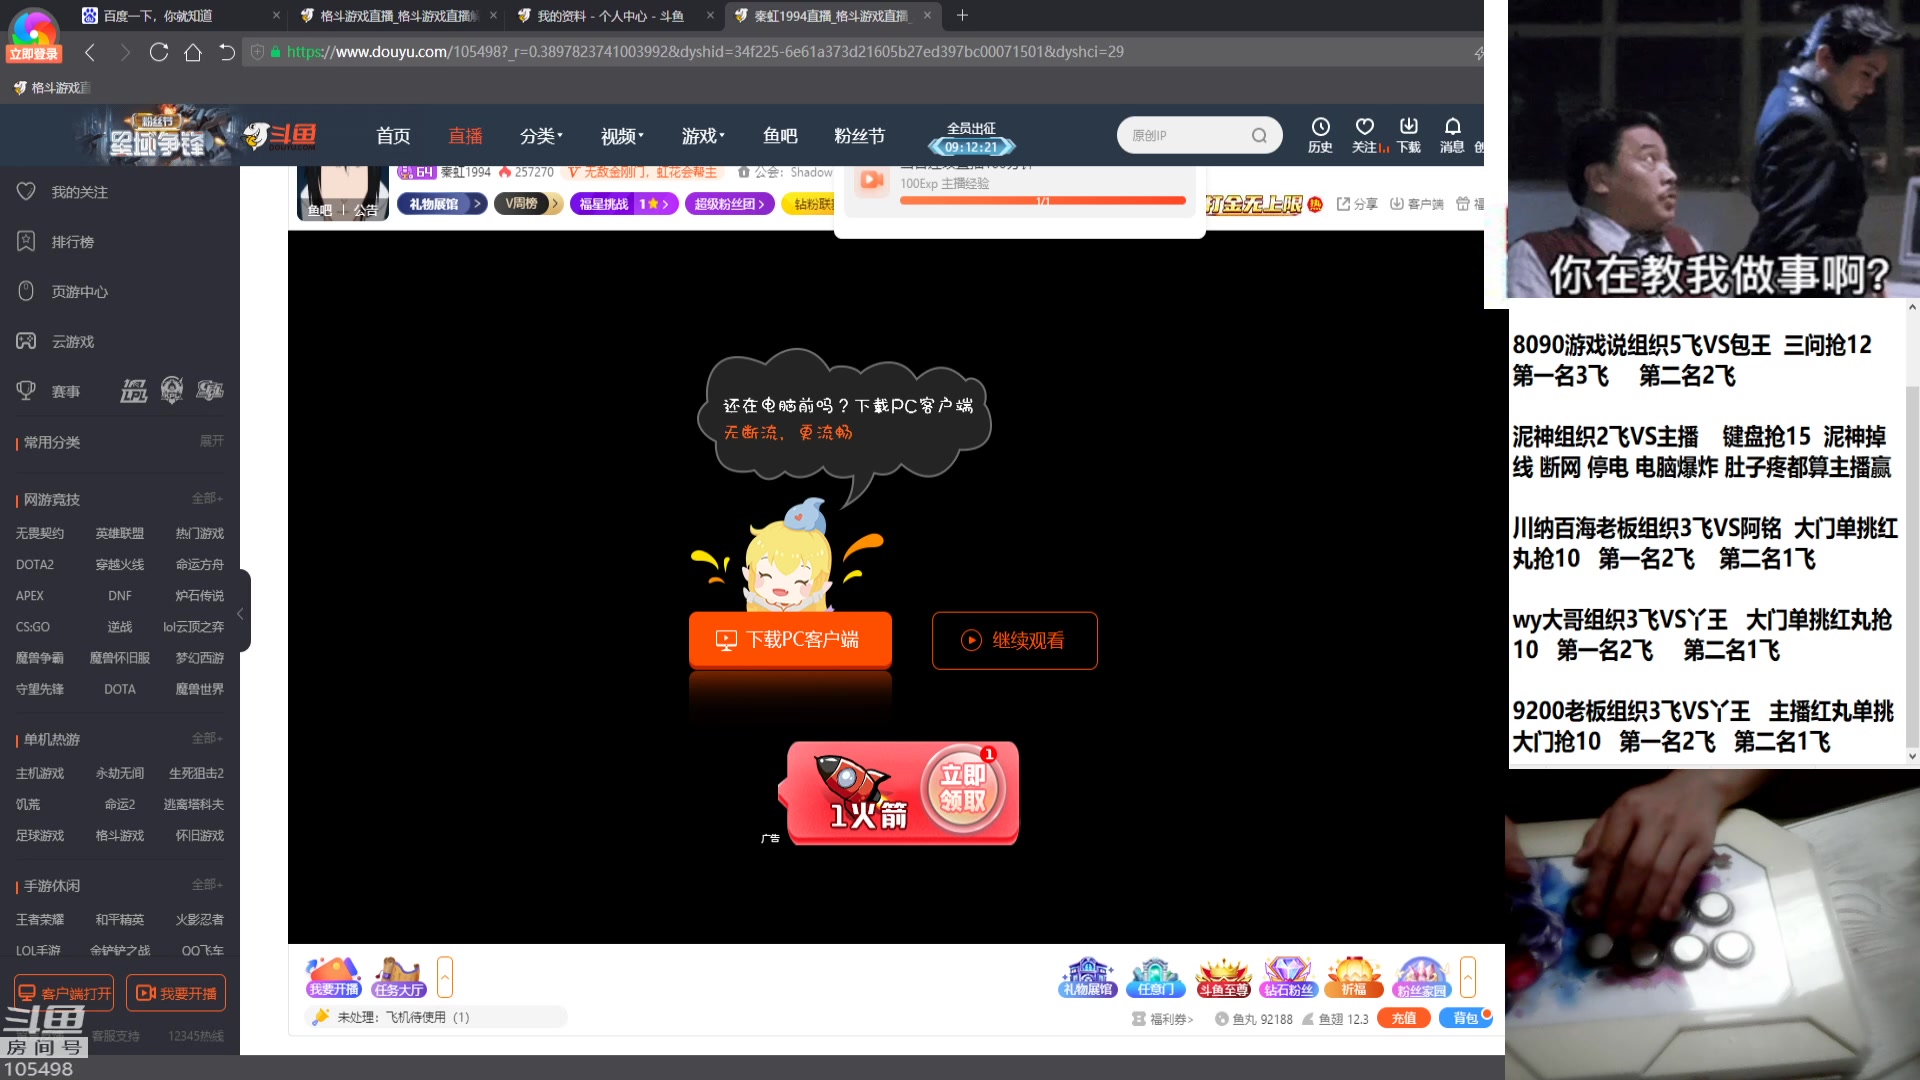Select the 钻石粉丝 diamond gift icon
The height and width of the screenshot is (1080, 1920).
(1288, 977)
